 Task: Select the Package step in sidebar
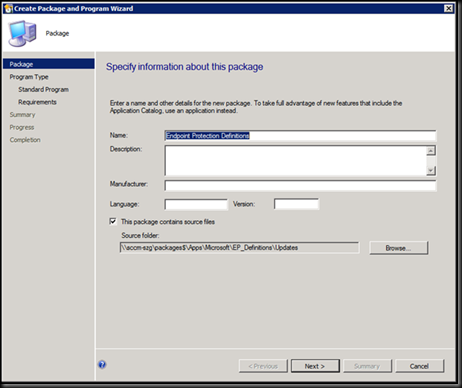pos(49,64)
